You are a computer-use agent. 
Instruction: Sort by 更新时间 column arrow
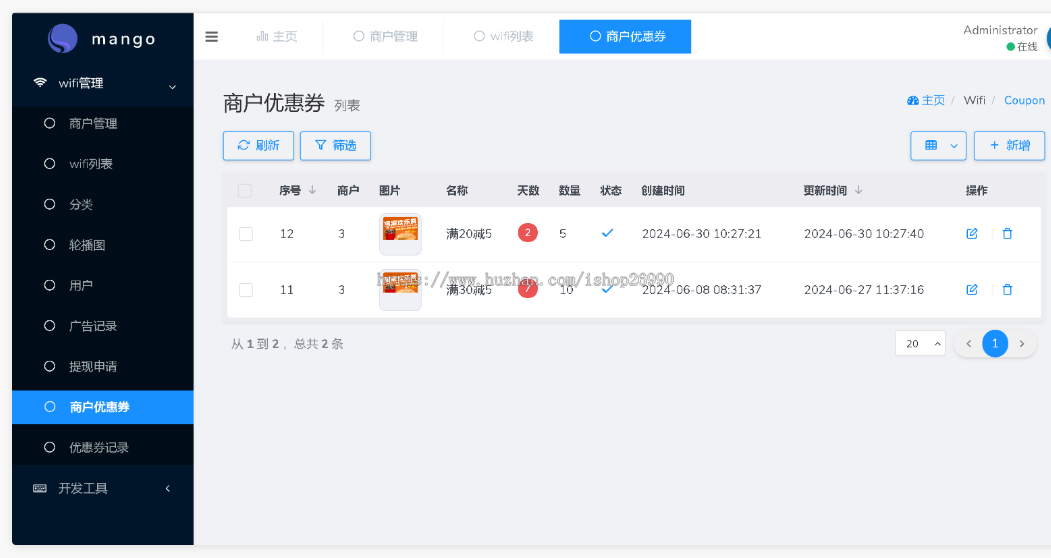pos(859,190)
